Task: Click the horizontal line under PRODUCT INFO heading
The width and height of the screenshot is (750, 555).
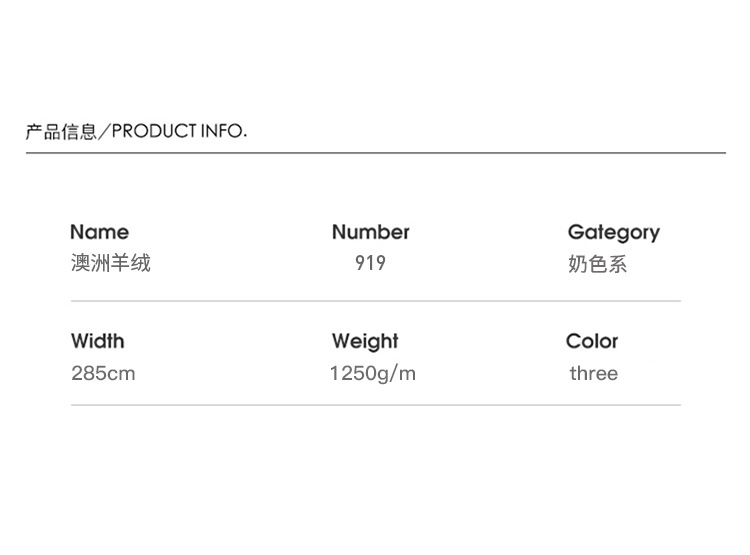Action: tap(375, 153)
